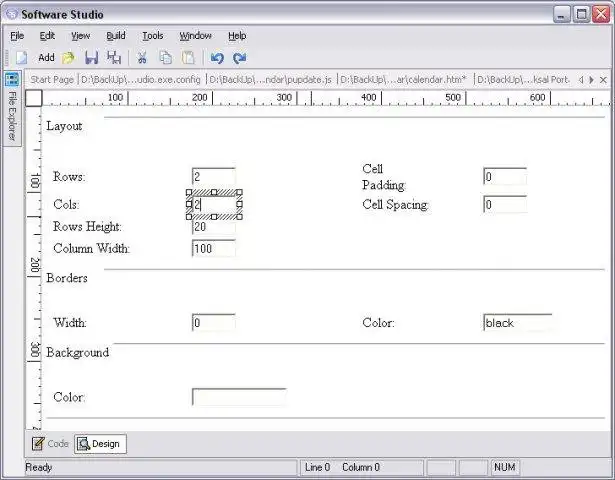Switch to the ksal Port tab
615x480 pixels.
point(523,80)
